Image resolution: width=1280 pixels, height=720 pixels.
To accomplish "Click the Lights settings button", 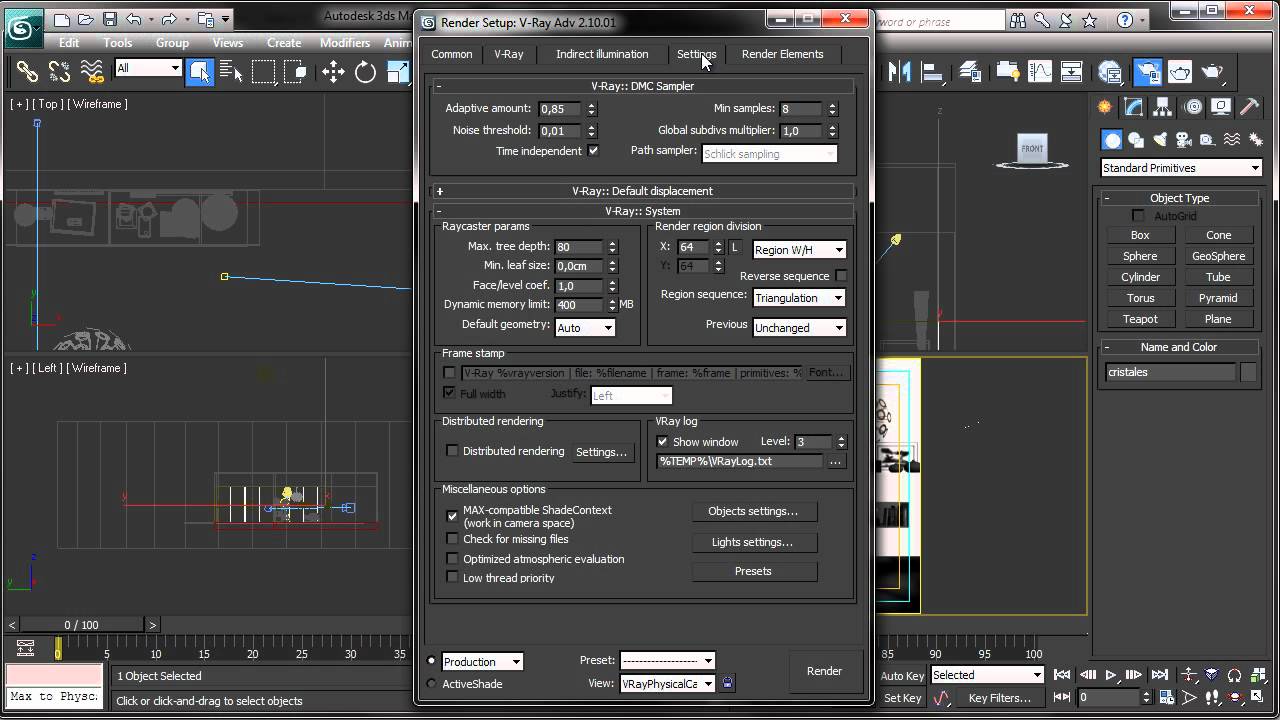I will (x=753, y=542).
